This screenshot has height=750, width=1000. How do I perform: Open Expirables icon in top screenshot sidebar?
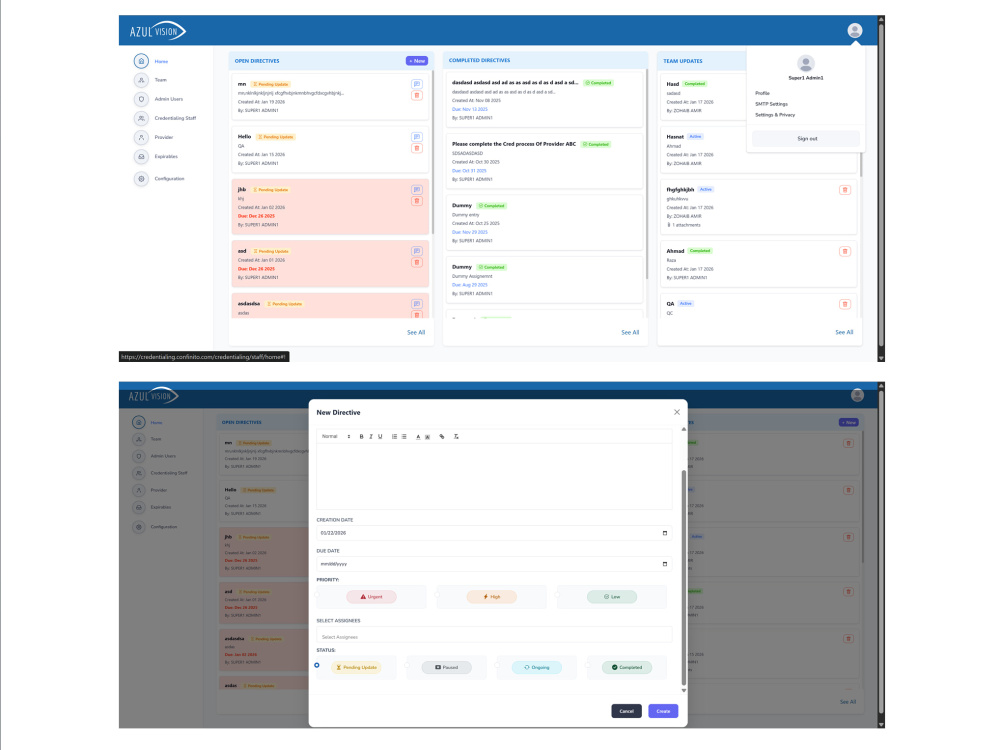[141, 156]
